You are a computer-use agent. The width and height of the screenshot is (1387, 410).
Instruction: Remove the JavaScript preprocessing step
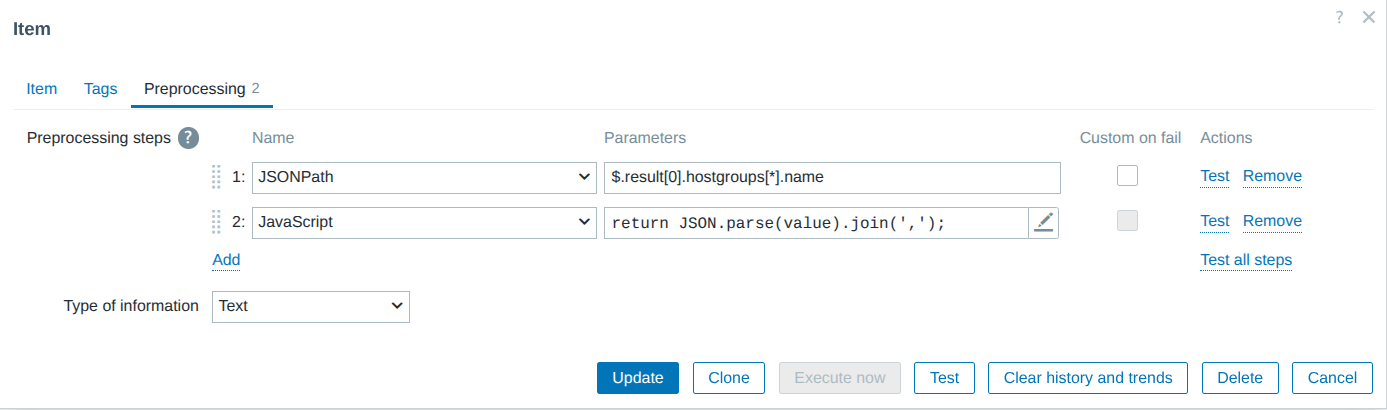tap(1272, 221)
